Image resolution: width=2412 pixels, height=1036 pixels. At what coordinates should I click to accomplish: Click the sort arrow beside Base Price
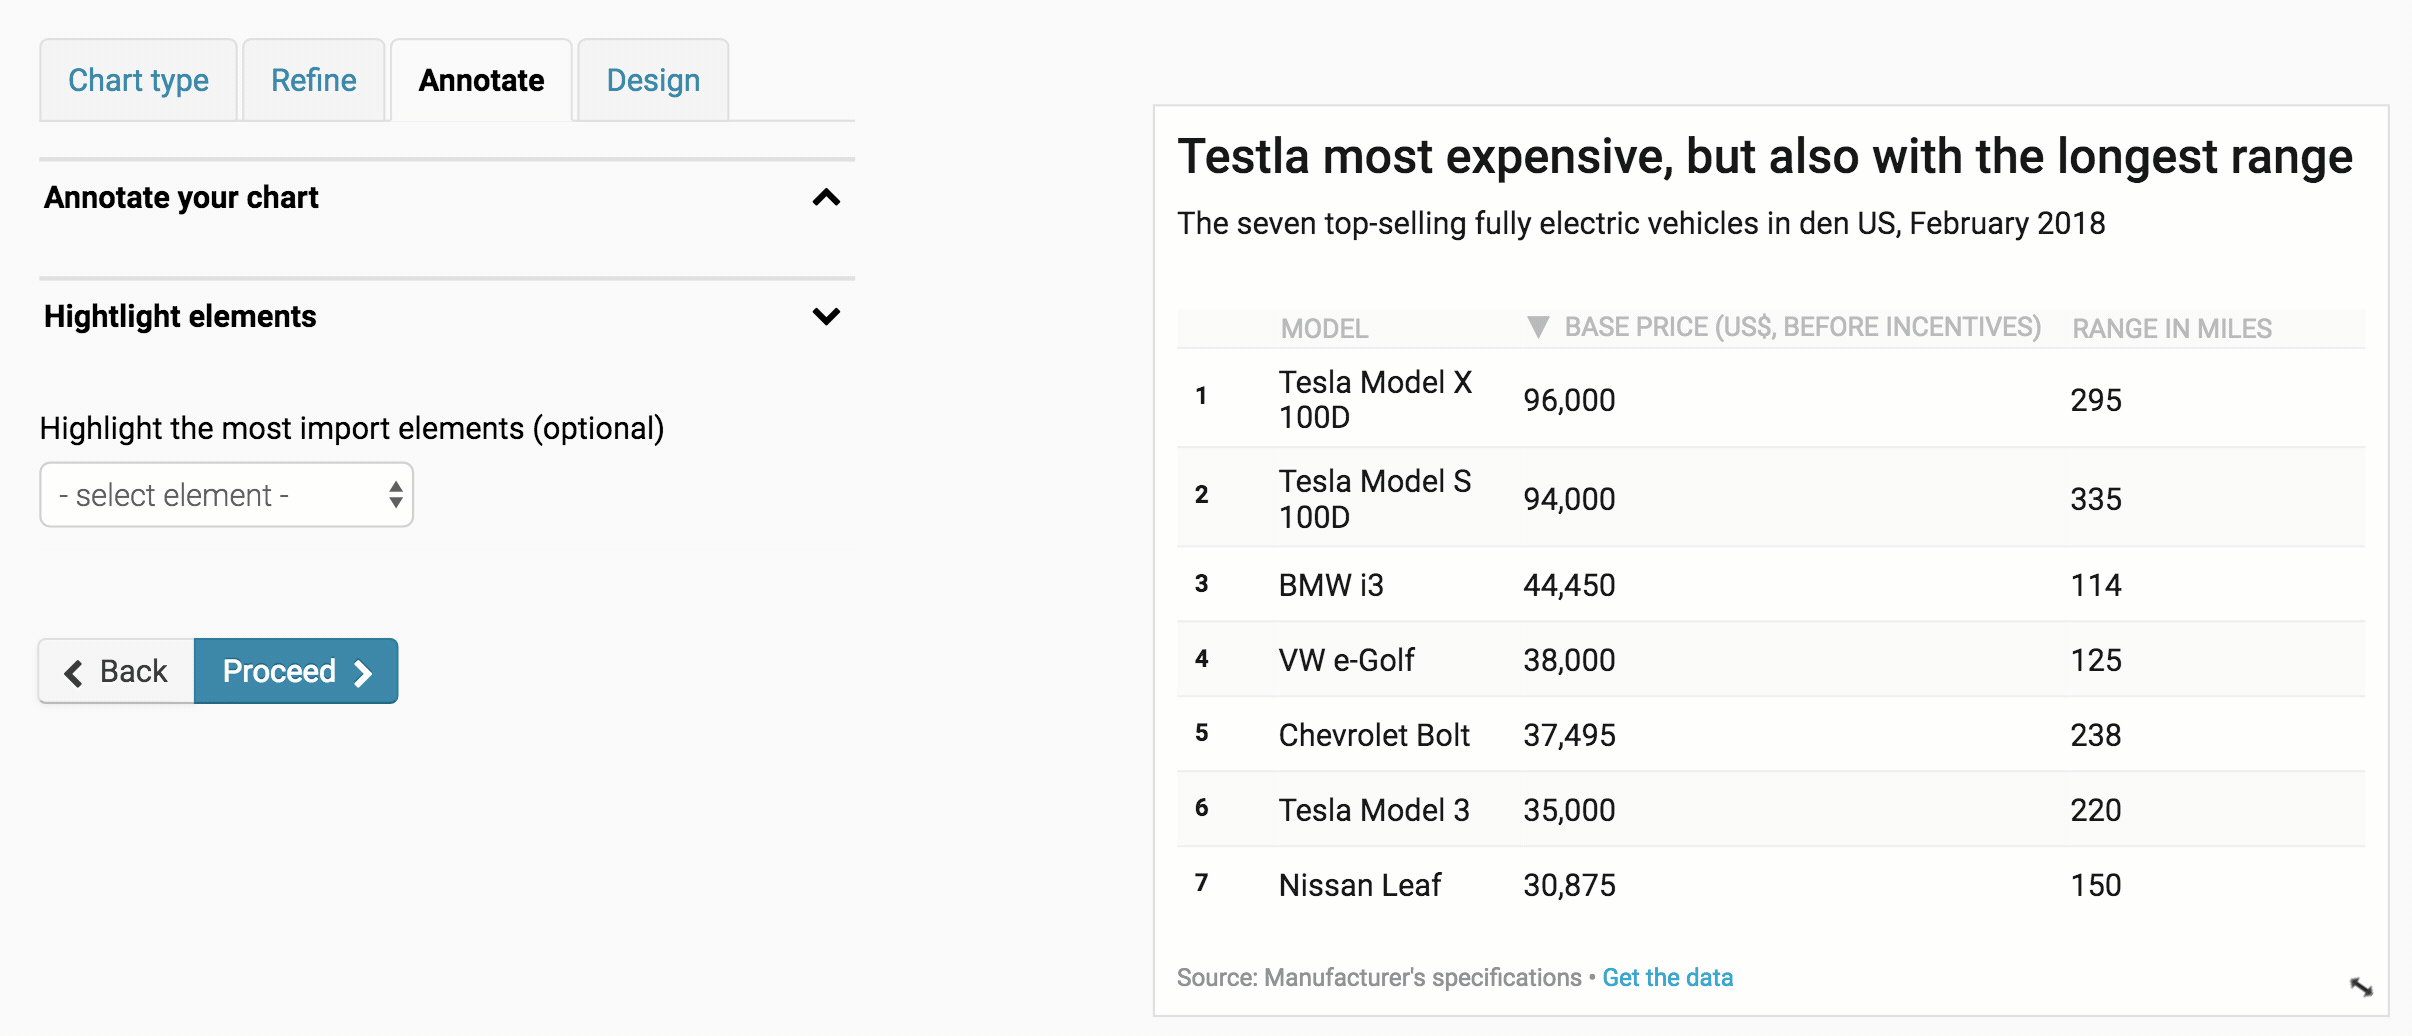click(x=1538, y=327)
